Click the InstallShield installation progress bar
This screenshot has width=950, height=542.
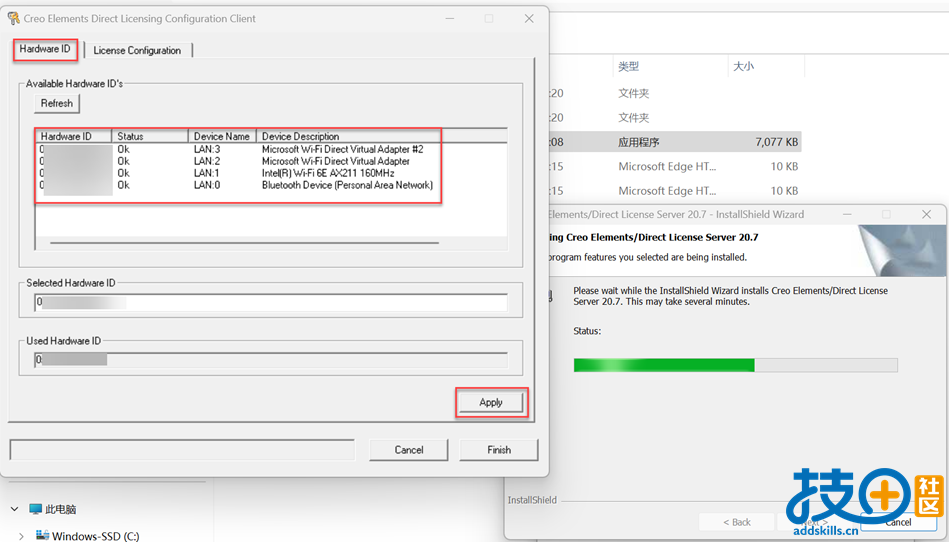[x=736, y=365]
